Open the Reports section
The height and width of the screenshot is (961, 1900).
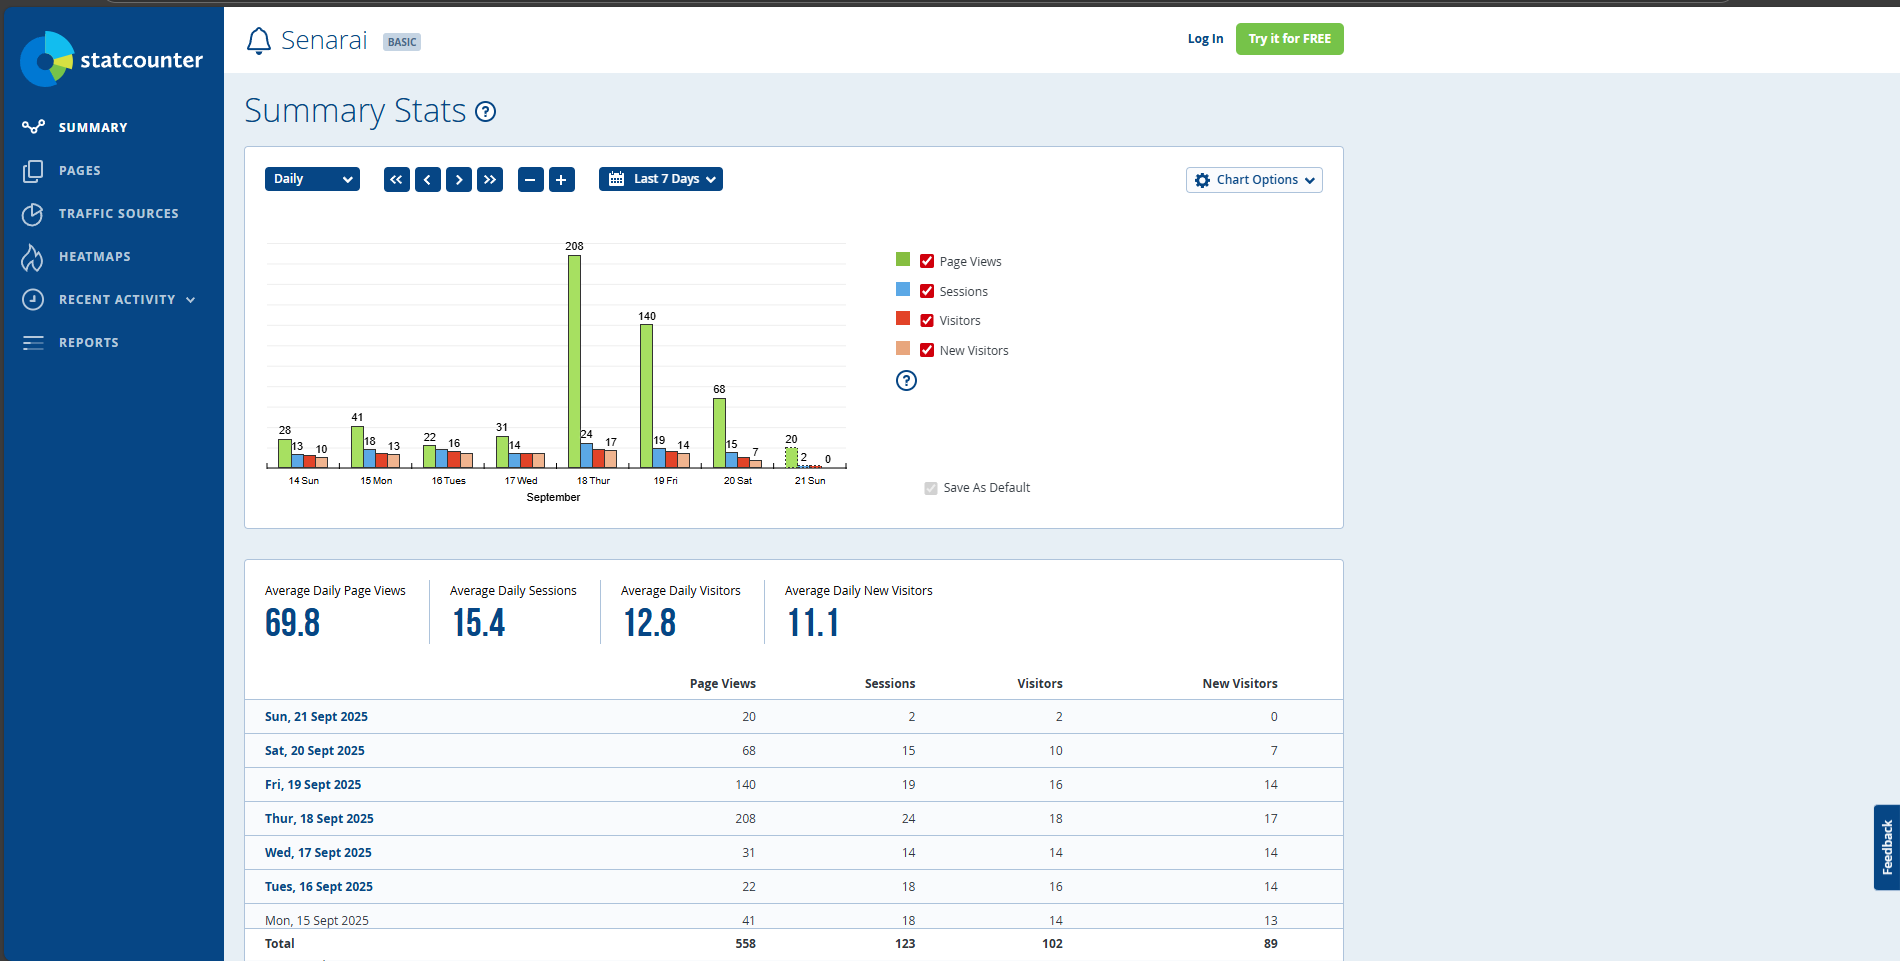(89, 342)
